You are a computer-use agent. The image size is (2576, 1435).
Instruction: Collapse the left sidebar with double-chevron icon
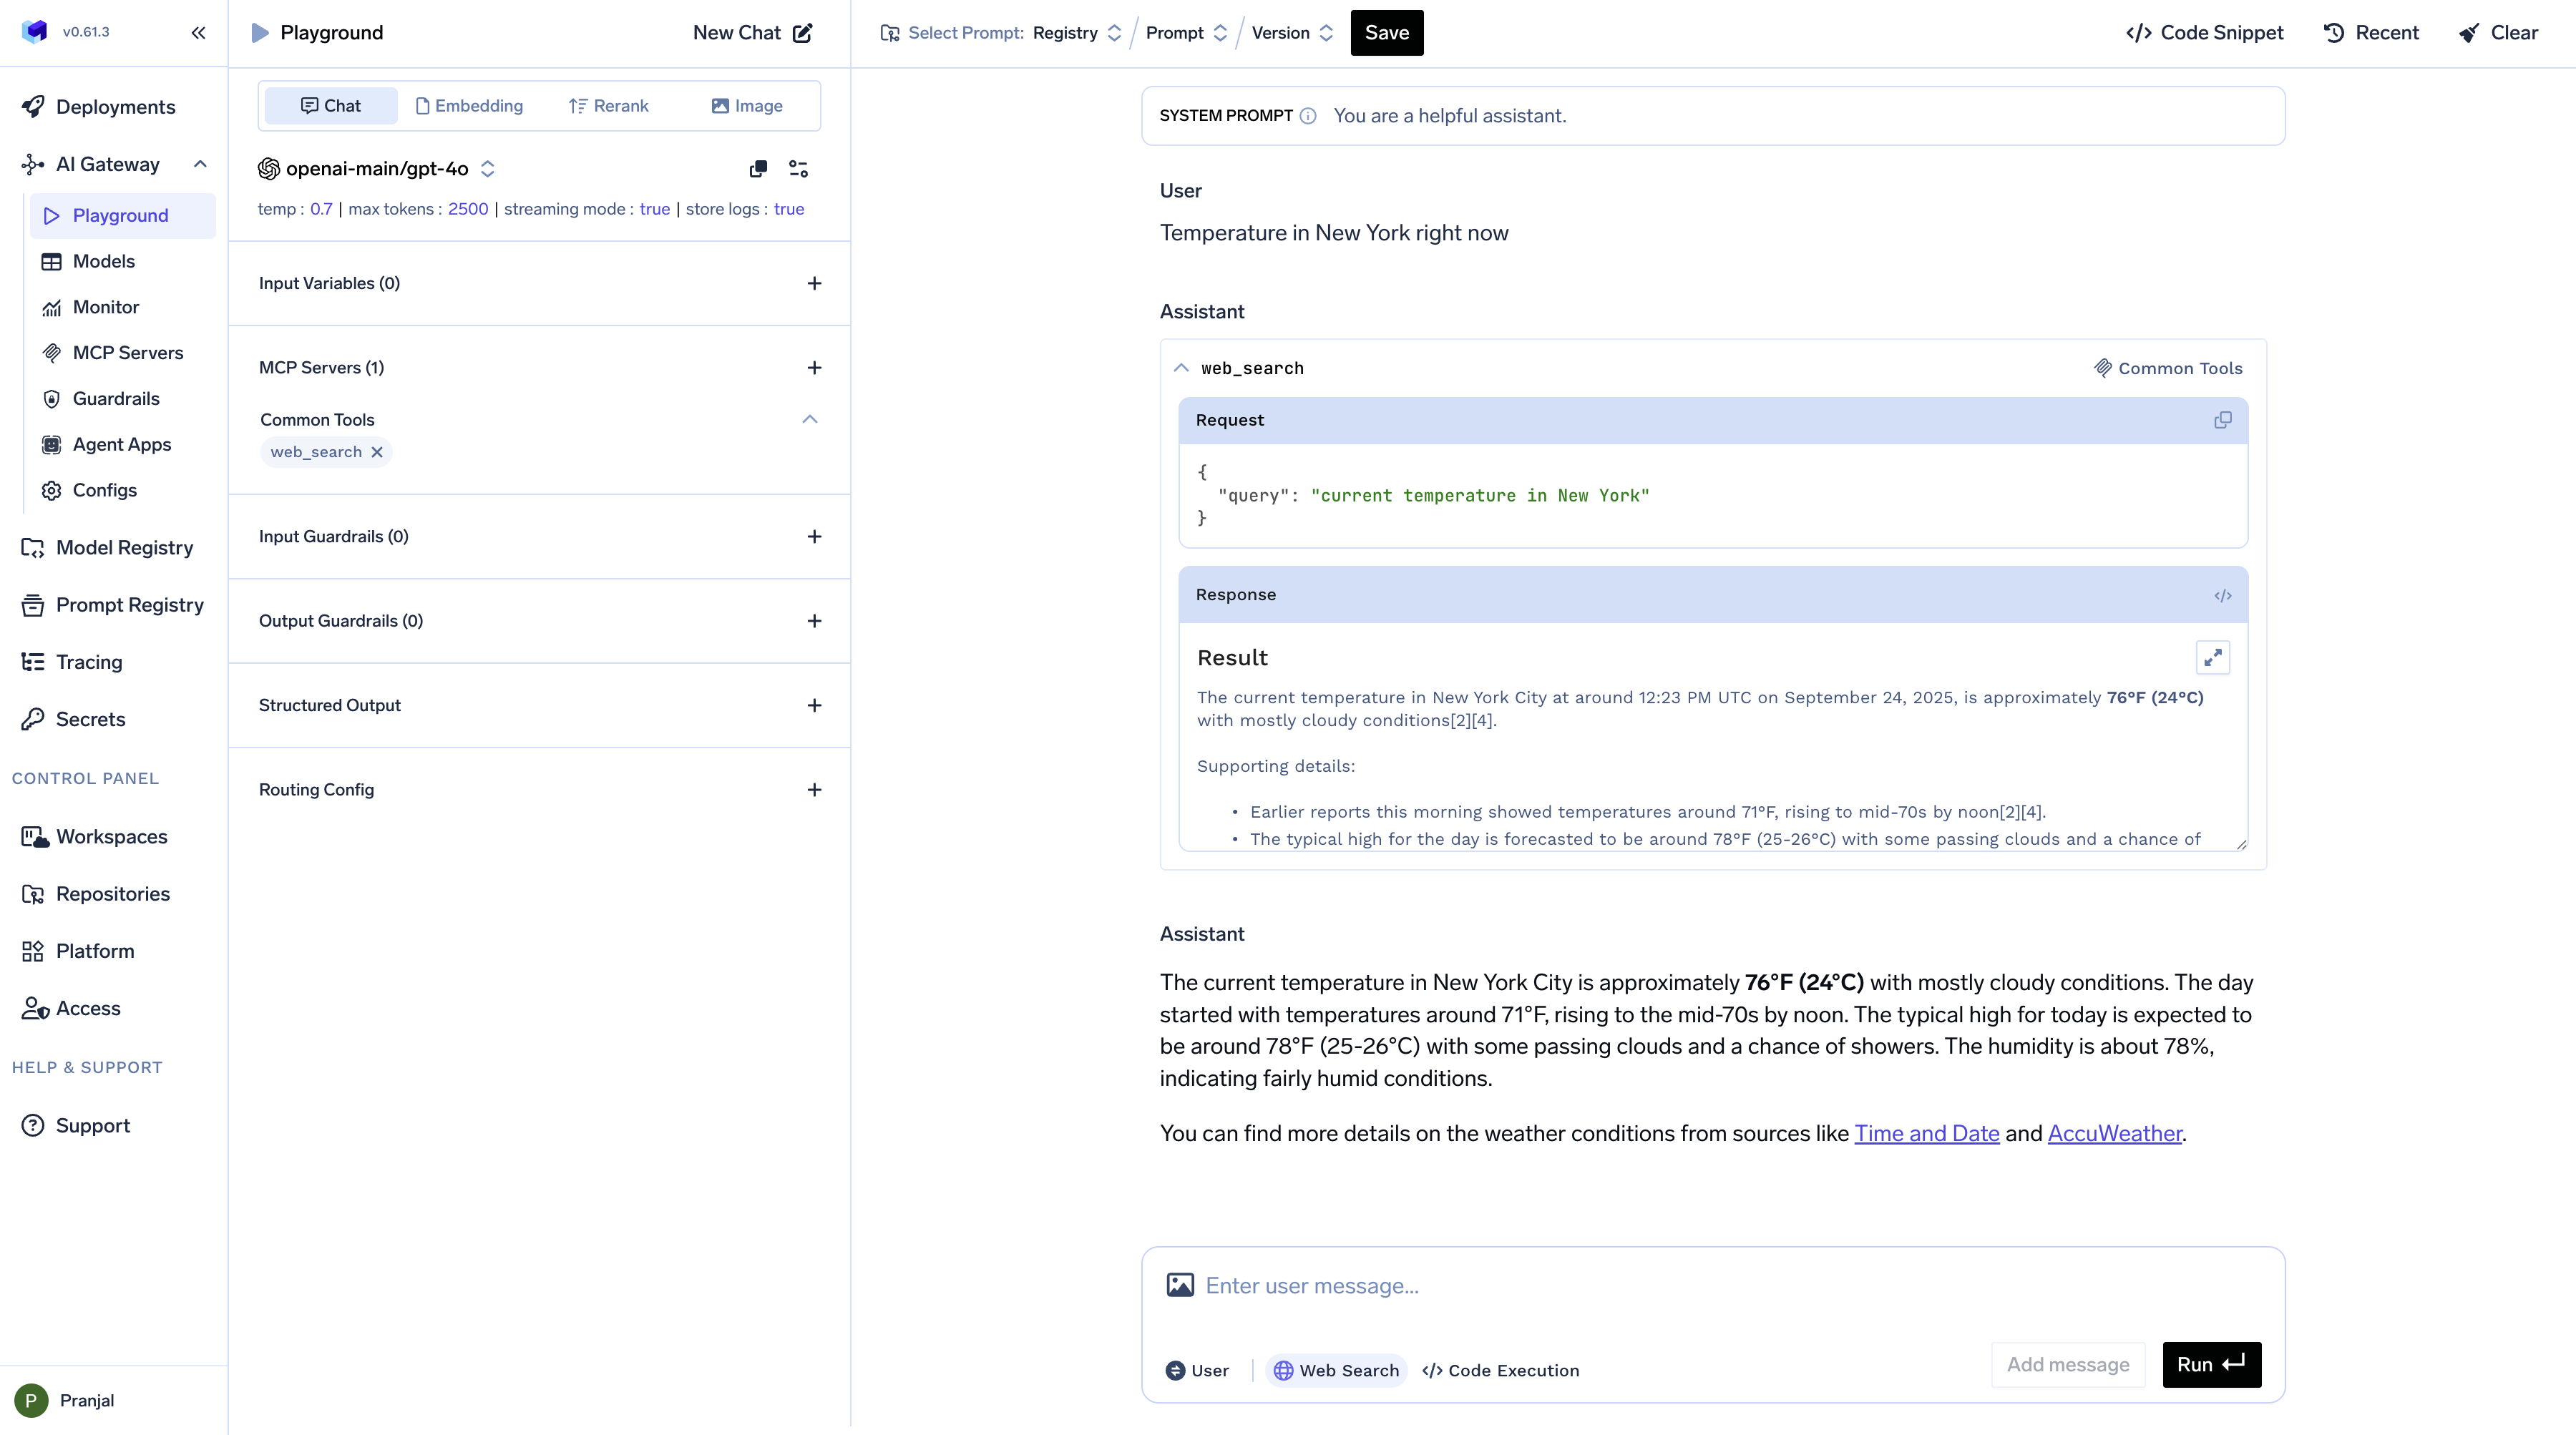tap(198, 32)
